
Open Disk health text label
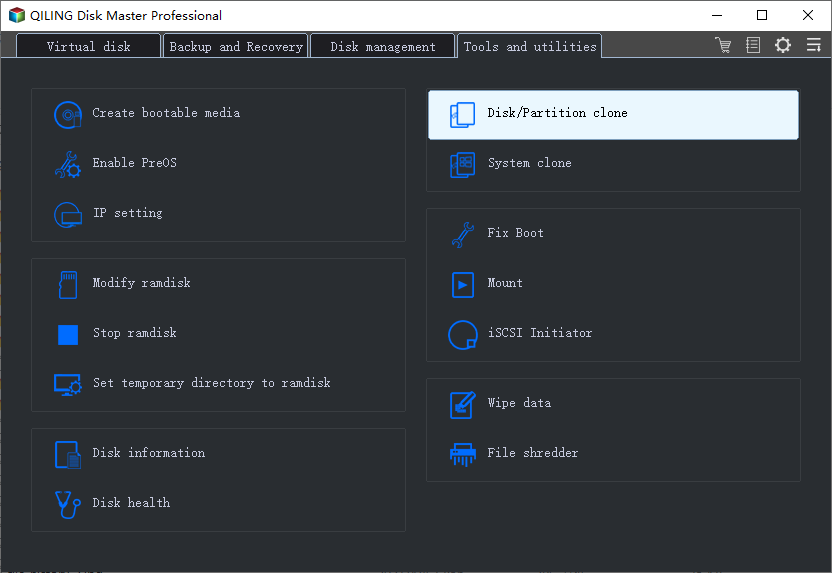[131, 502]
